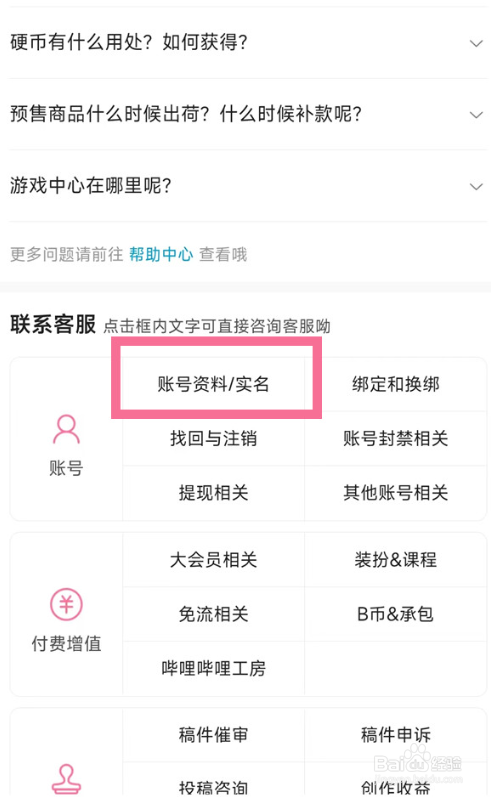Open B币&承包 topic

pyautogui.click(x=395, y=614)
